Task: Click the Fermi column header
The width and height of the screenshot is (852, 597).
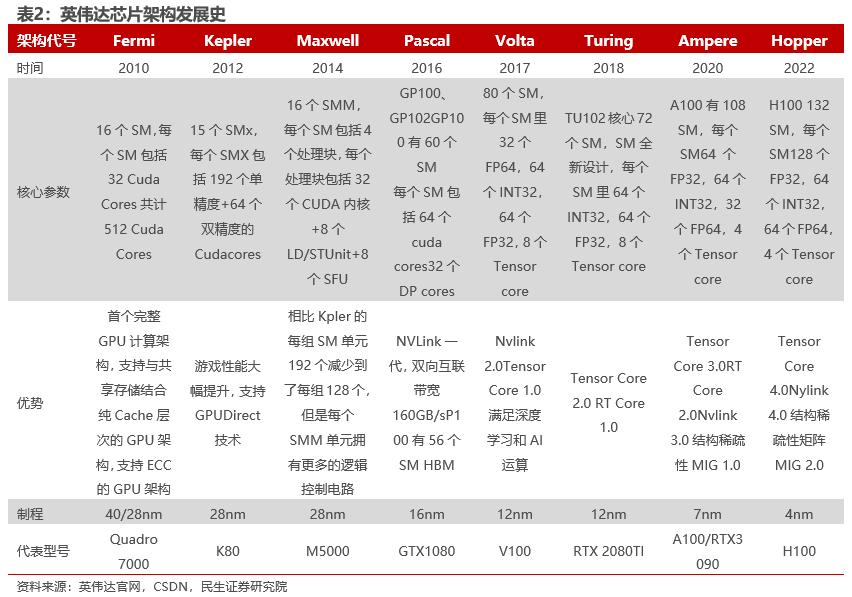Action: point(134,40)
